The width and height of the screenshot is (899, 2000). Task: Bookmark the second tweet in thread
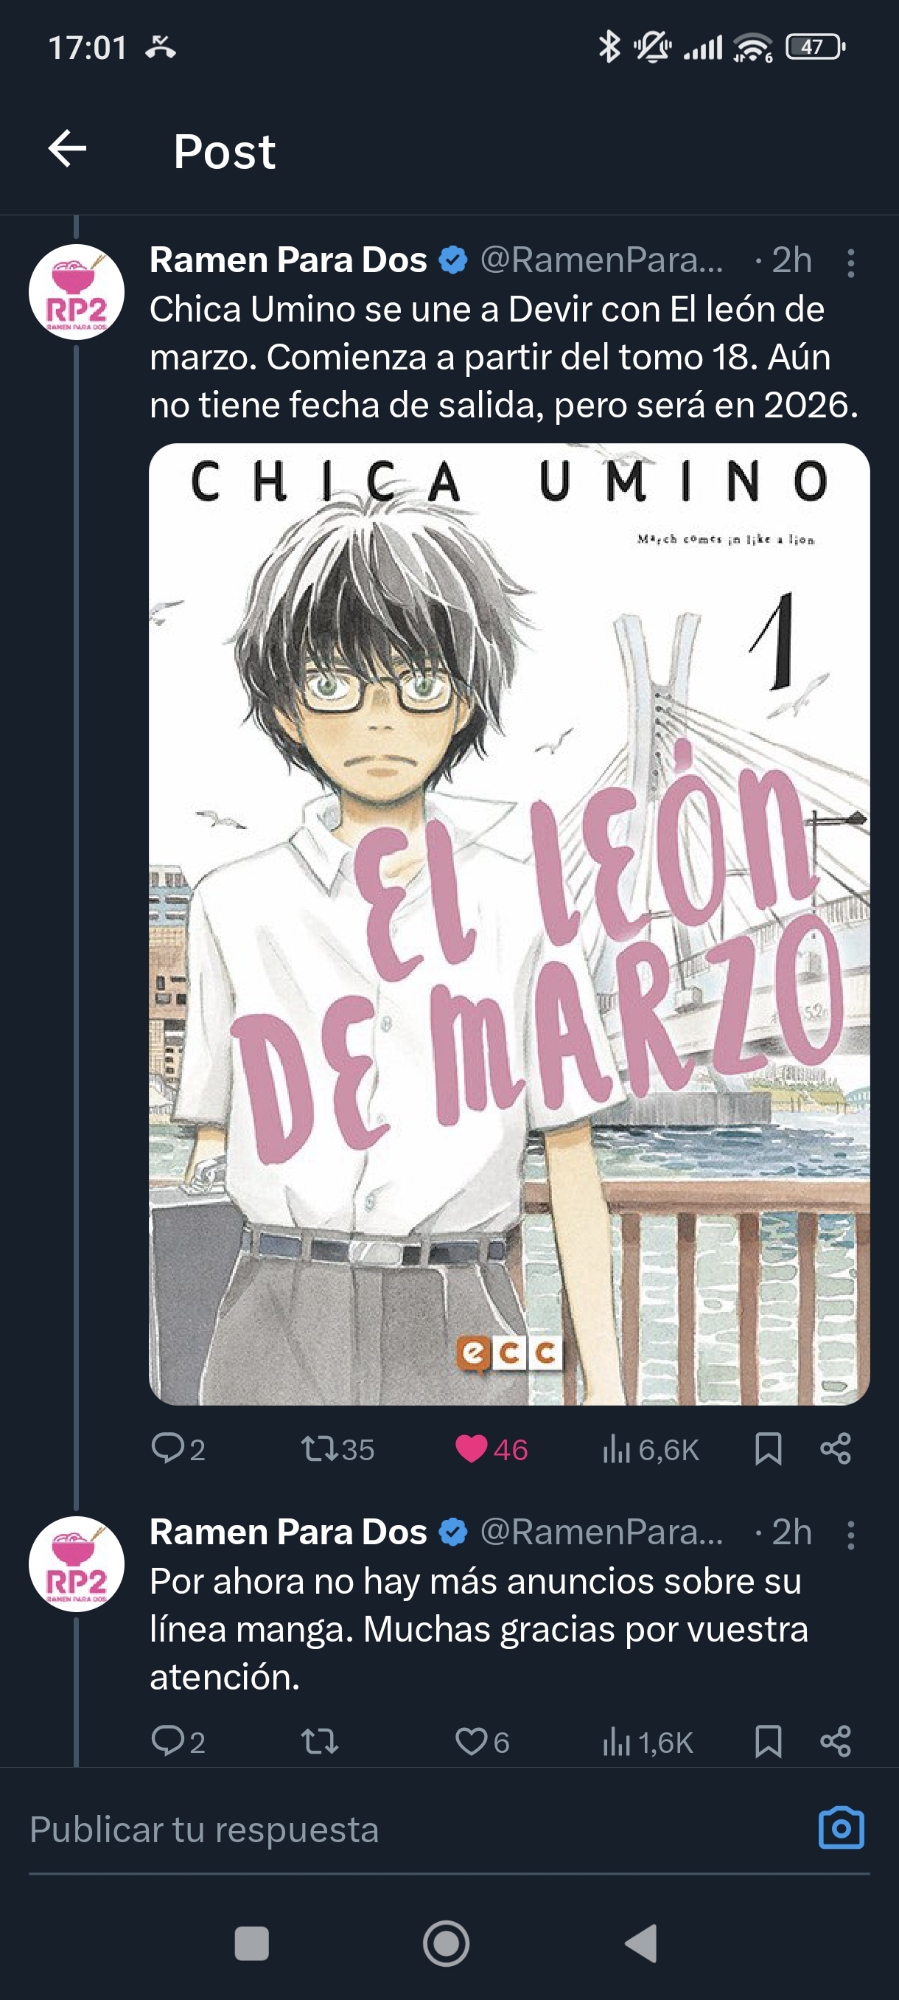(x=768, y=1742)
